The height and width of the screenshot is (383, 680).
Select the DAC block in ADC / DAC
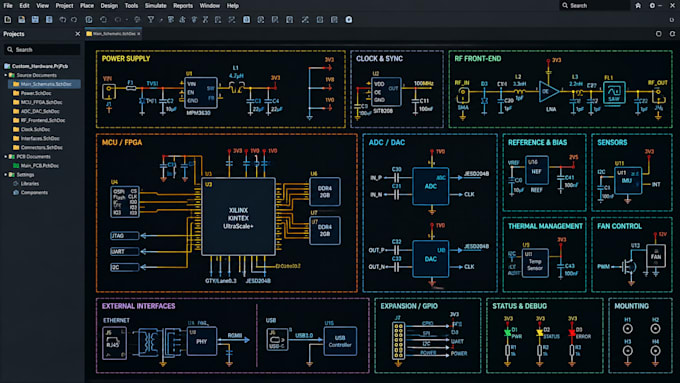431,259
